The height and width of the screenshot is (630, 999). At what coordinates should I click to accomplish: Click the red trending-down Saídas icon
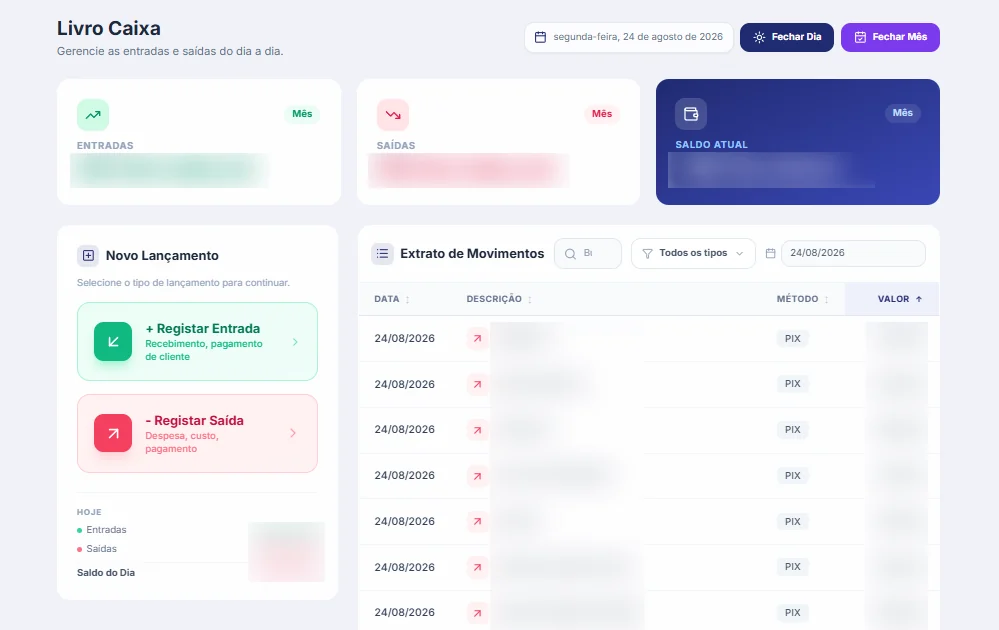(x=392, y=115)
